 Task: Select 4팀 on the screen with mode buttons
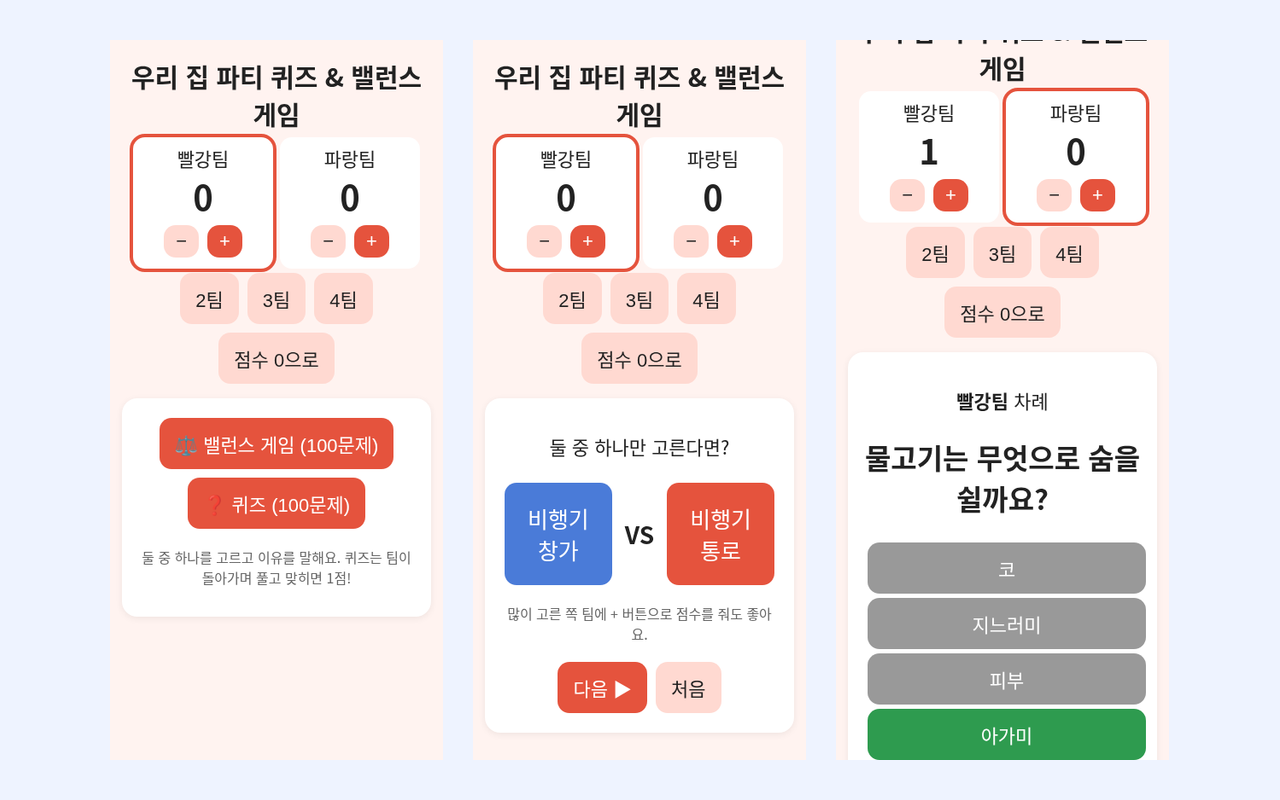(343, 299)
